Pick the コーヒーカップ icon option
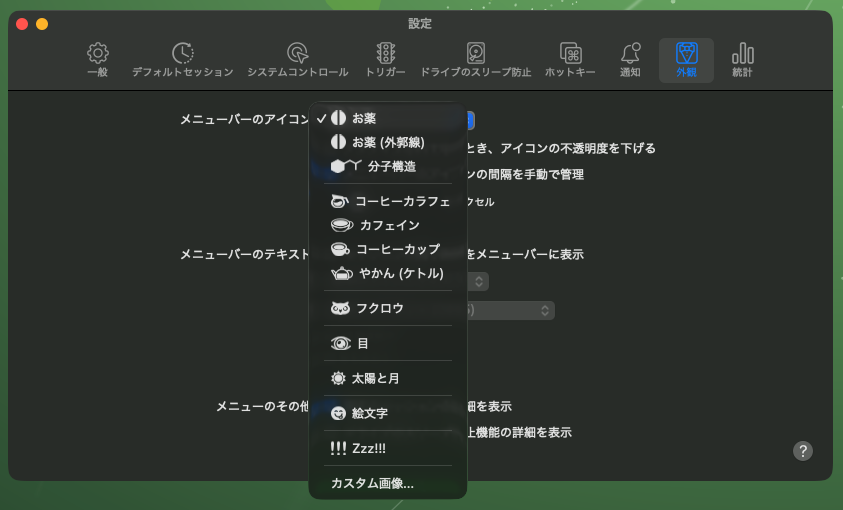 [x=388, y=249]
